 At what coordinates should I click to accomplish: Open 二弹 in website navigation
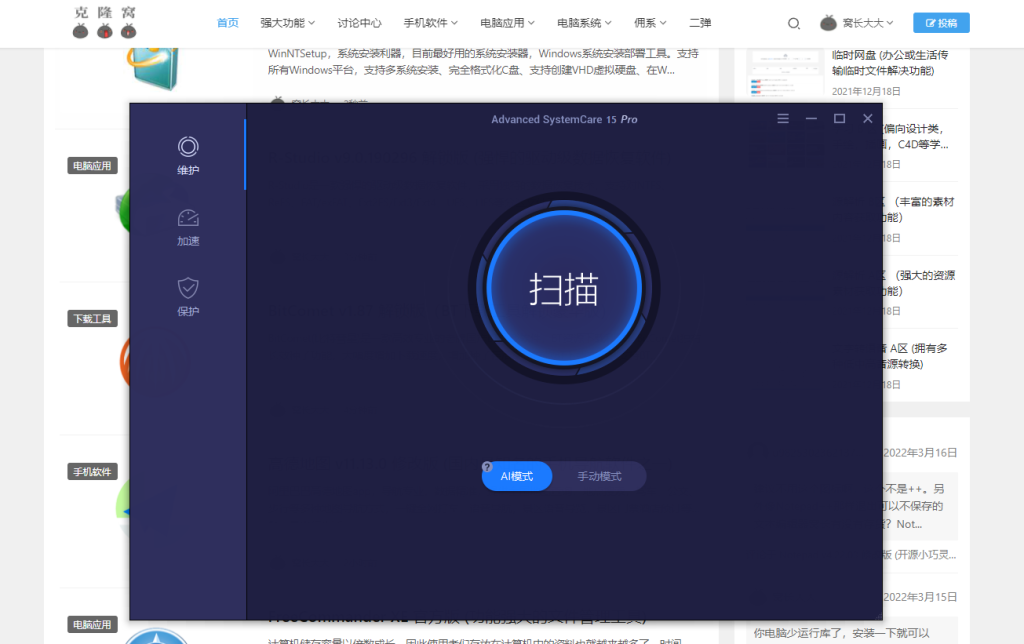click(x=700, y=23)
